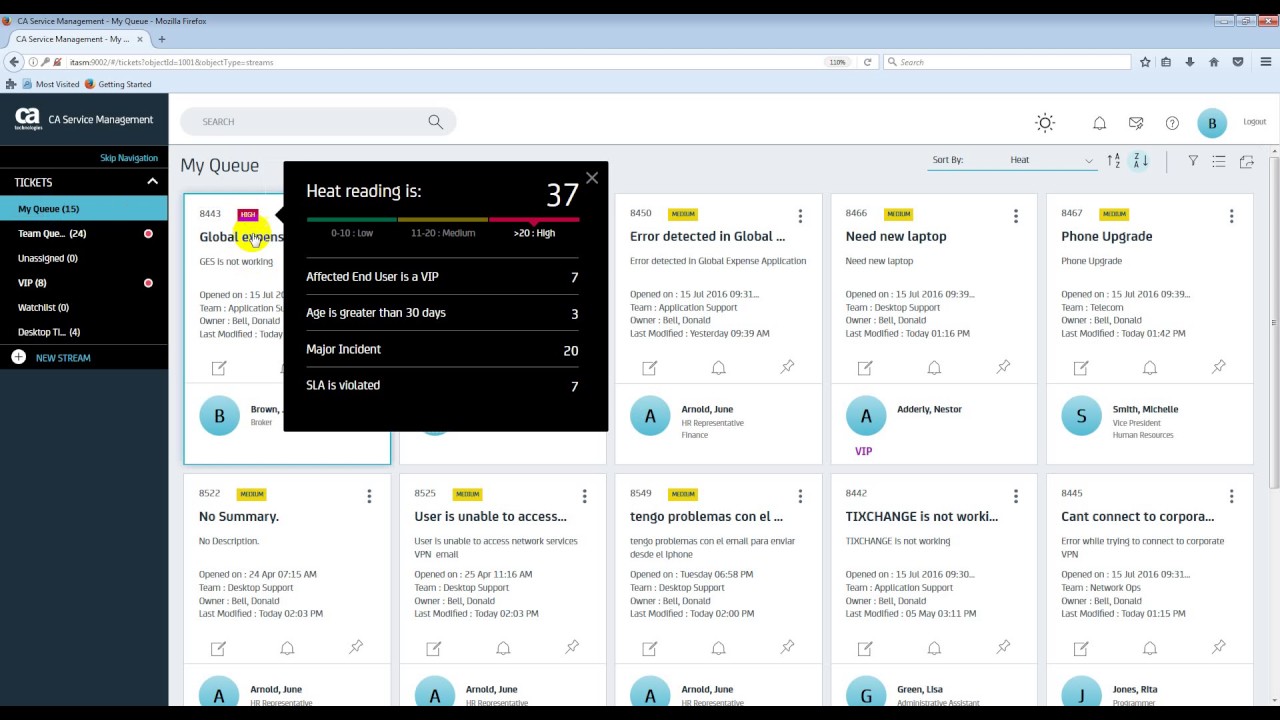Select Unassigned (0) stream

84,258
